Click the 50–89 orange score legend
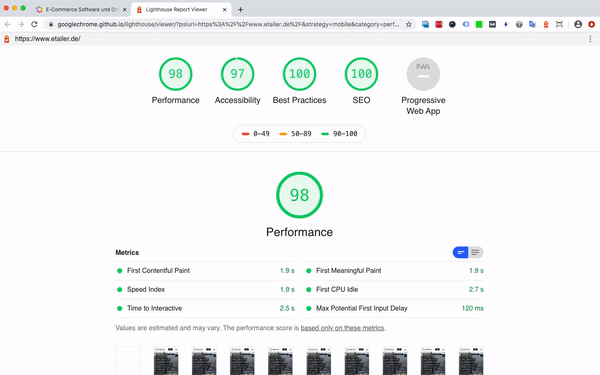 [295, 134]
